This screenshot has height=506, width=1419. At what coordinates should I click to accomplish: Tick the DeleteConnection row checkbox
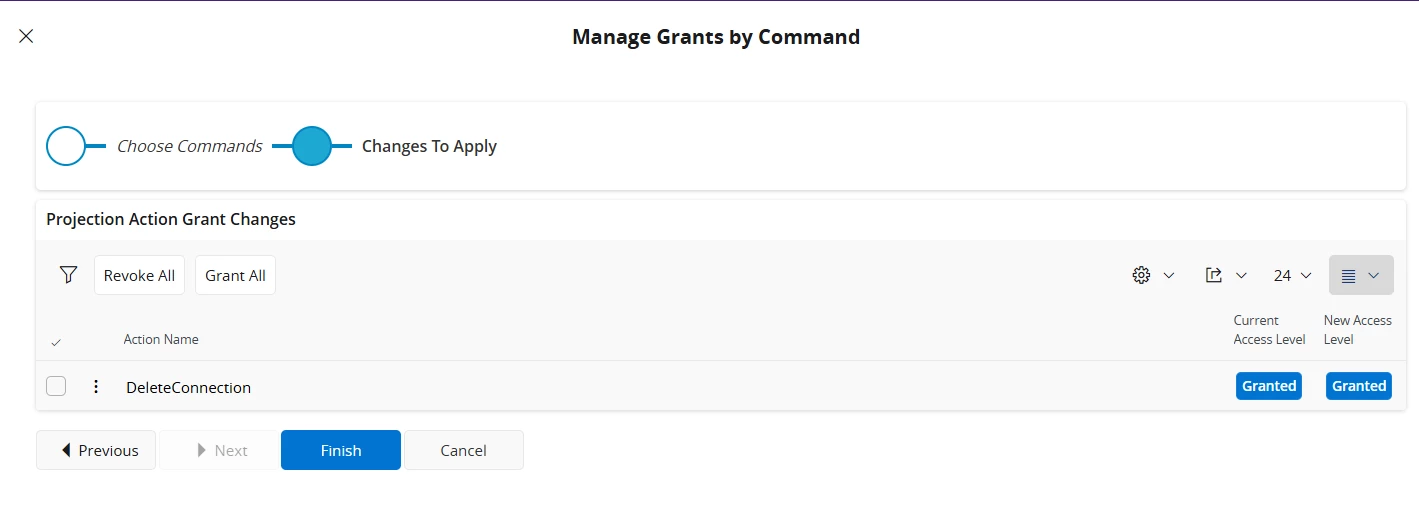[x=56, y=386]
